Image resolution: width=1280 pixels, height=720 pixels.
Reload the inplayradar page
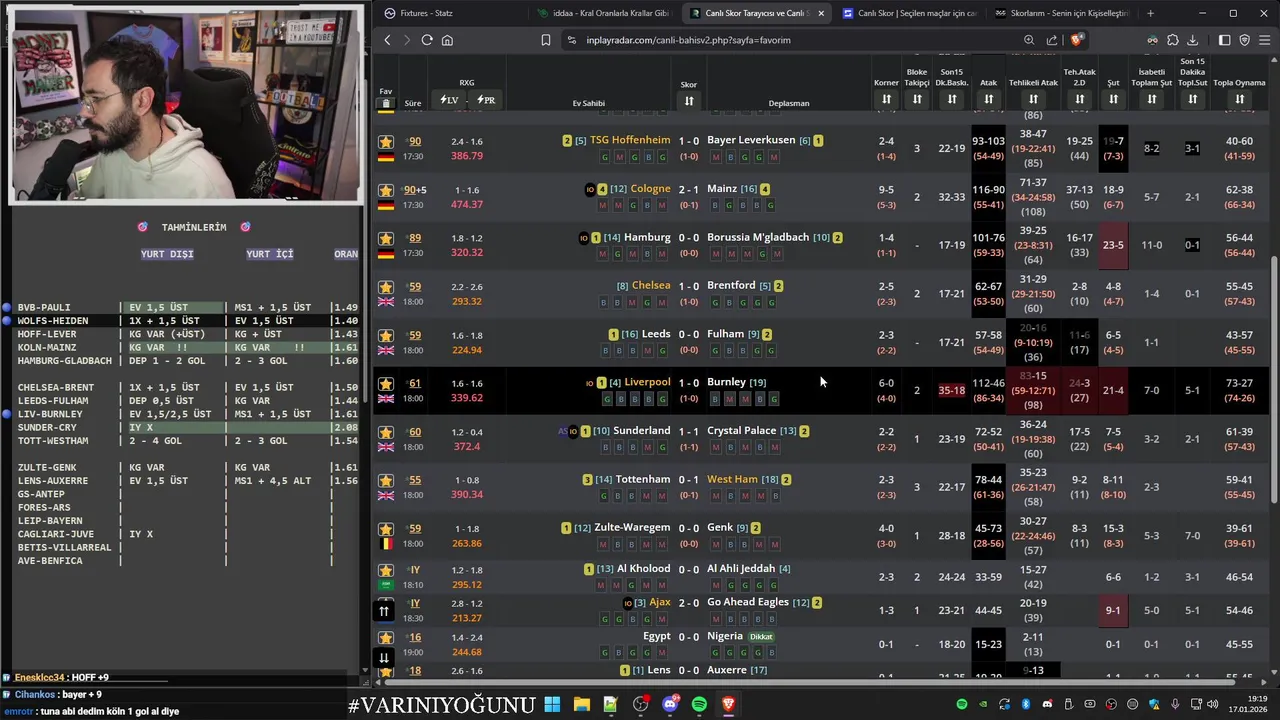427,40
